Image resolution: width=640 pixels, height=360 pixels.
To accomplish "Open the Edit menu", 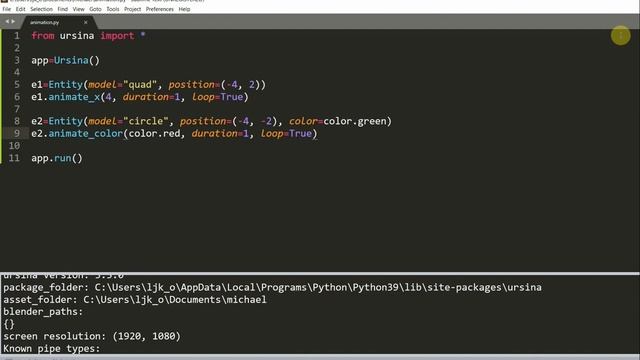I will (20, 9).
